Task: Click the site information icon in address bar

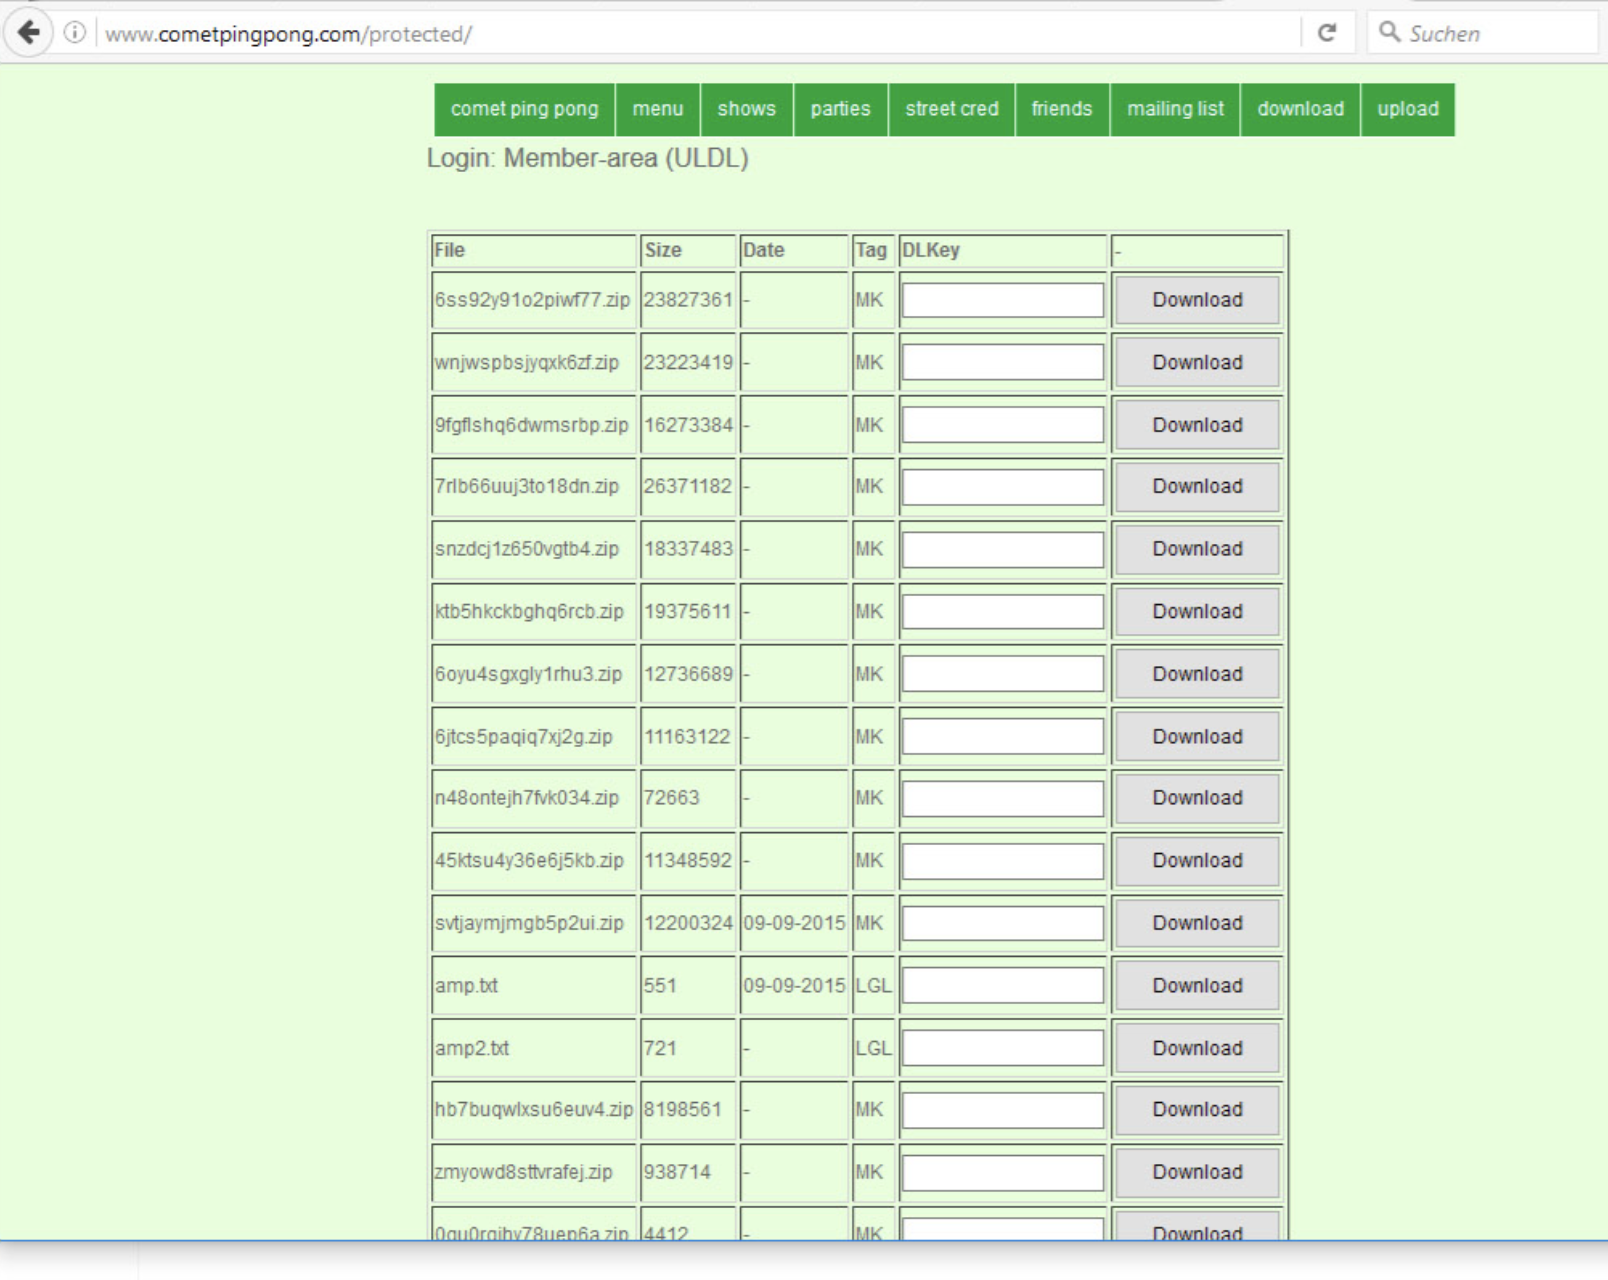Action: (75, 33)
